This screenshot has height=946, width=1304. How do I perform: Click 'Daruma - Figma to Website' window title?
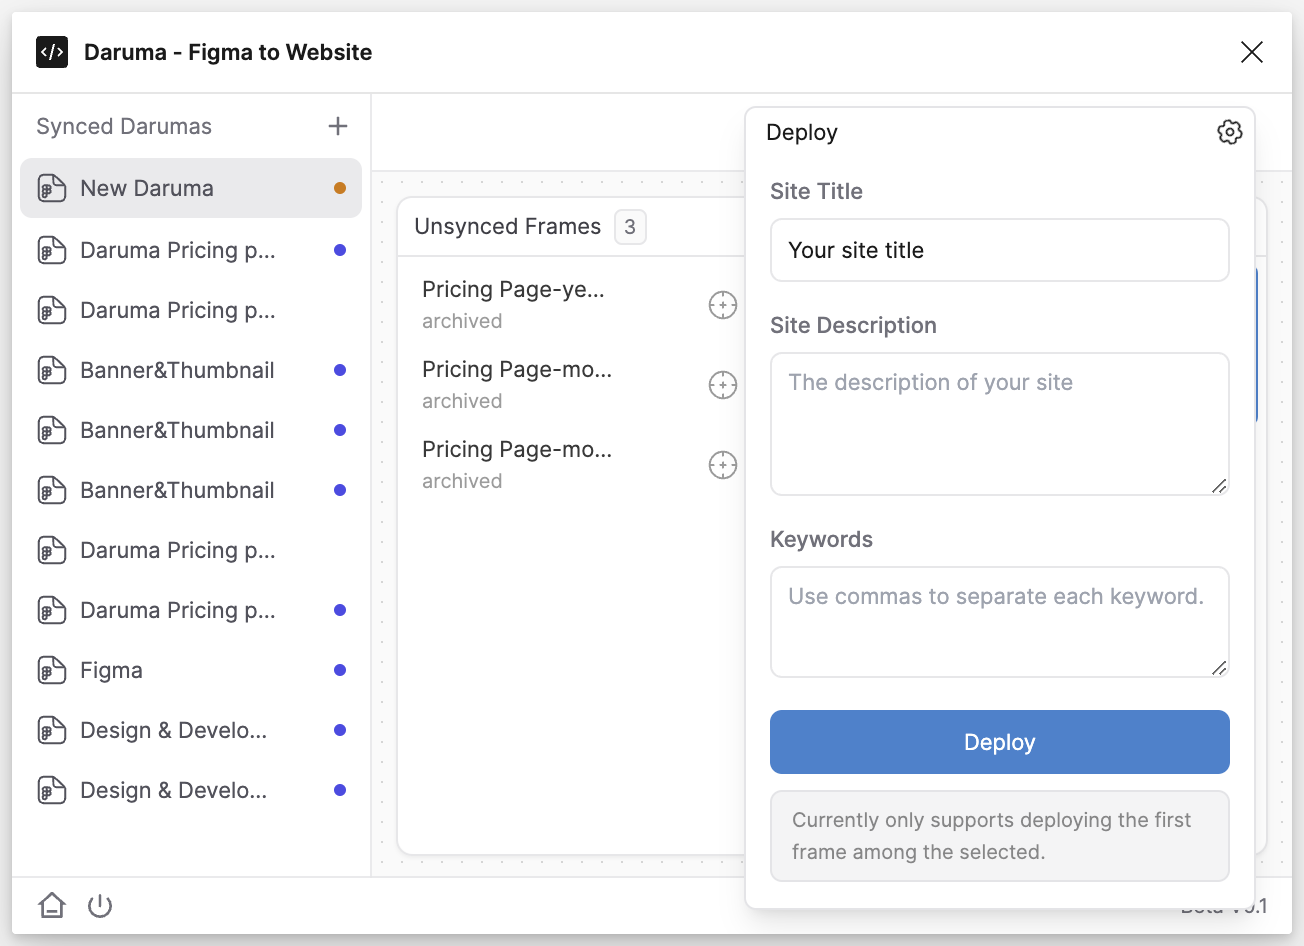(228, 52)
